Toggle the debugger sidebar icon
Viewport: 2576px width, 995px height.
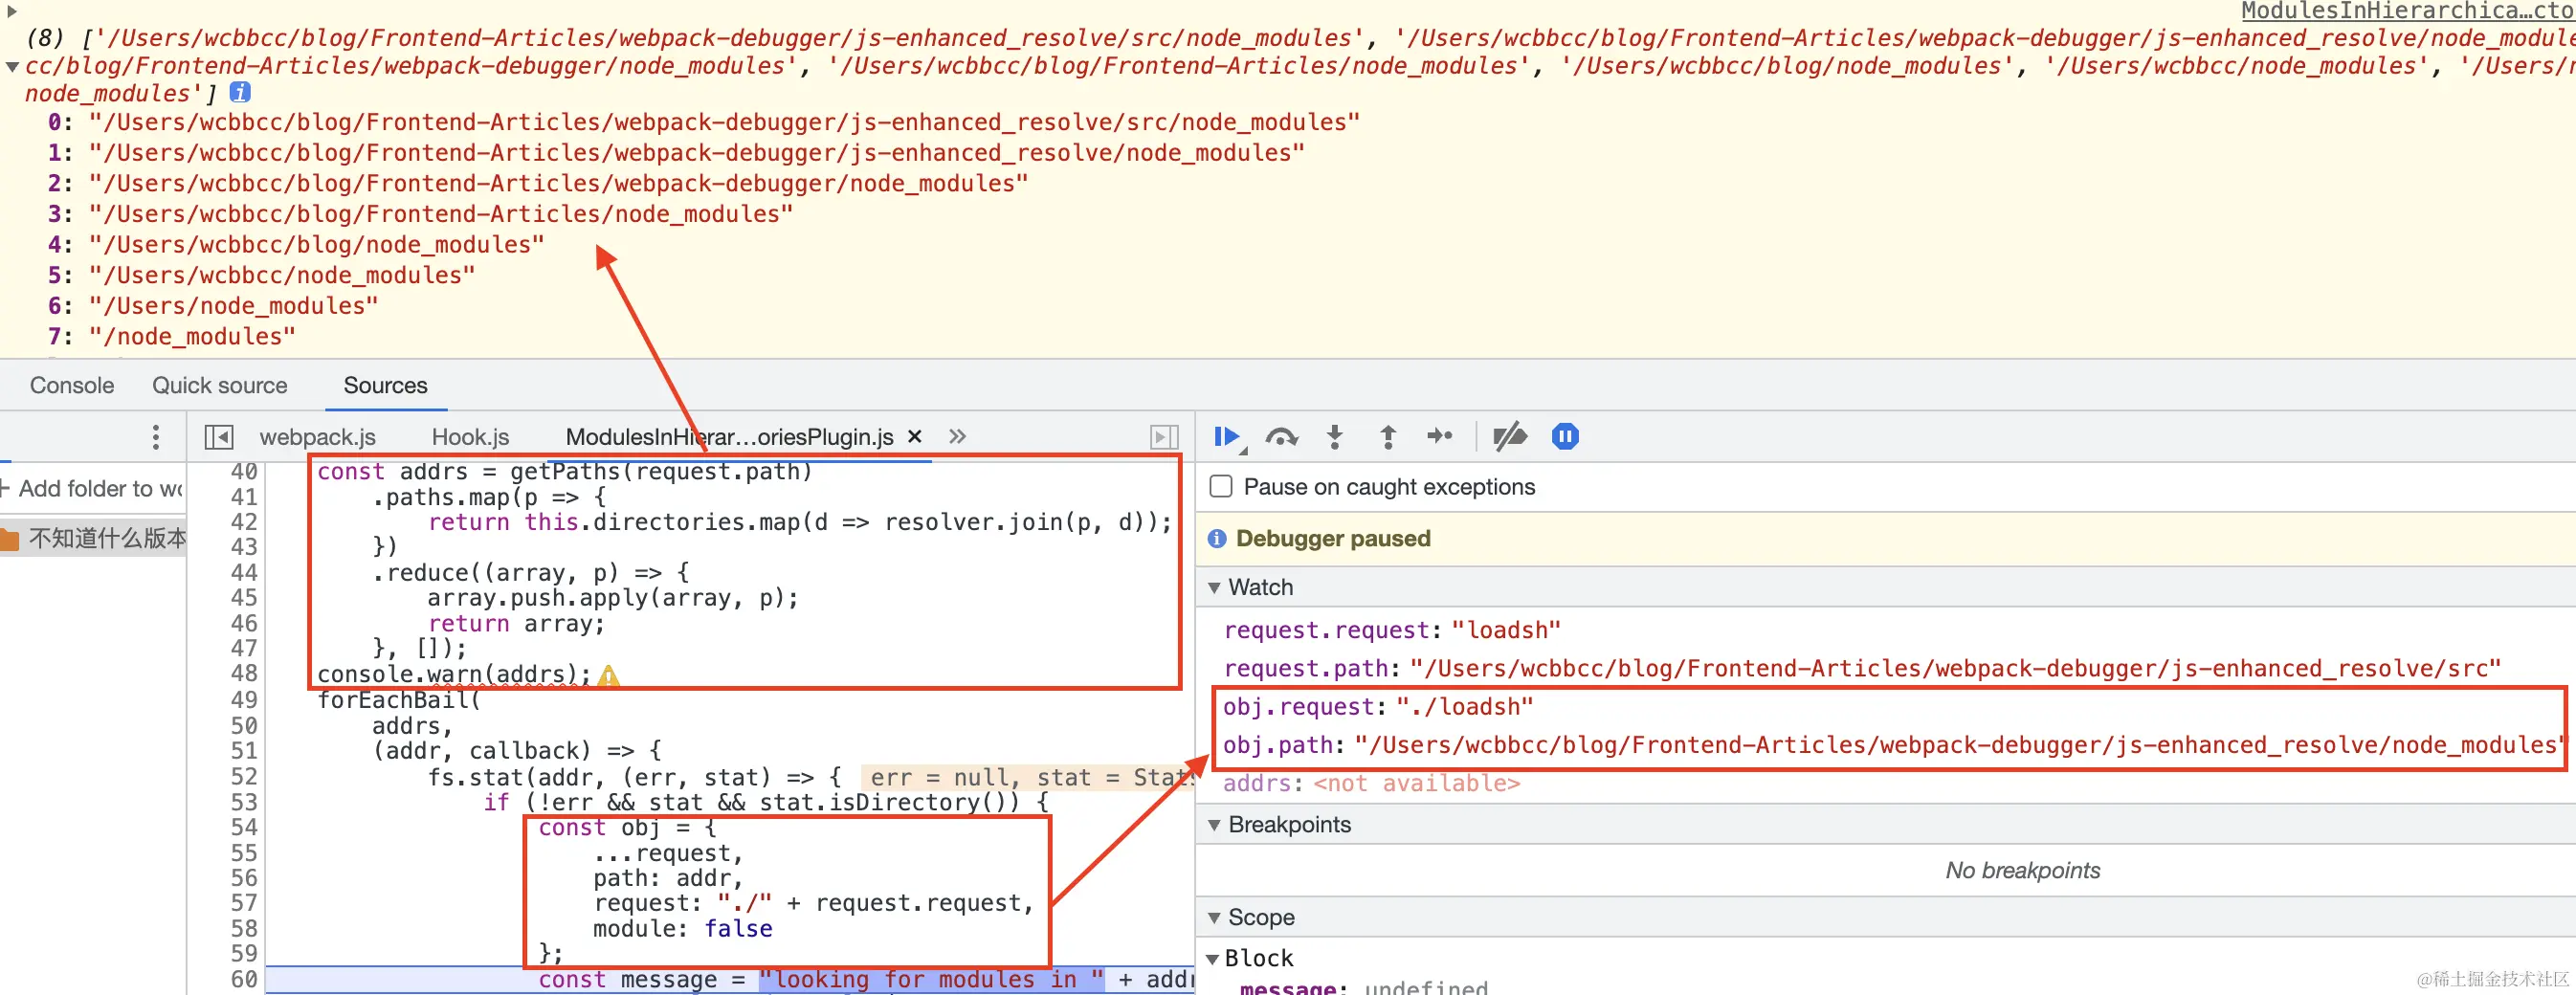(1163, 437)
